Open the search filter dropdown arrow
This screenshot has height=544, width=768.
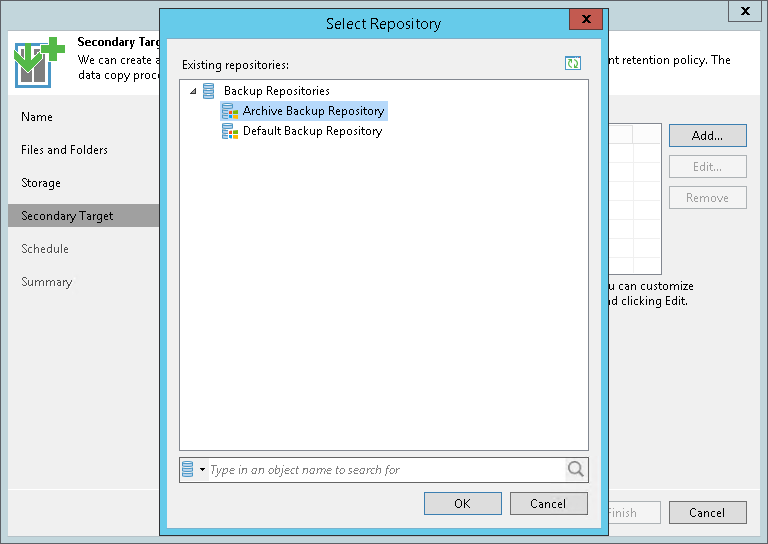coord(202,470)
